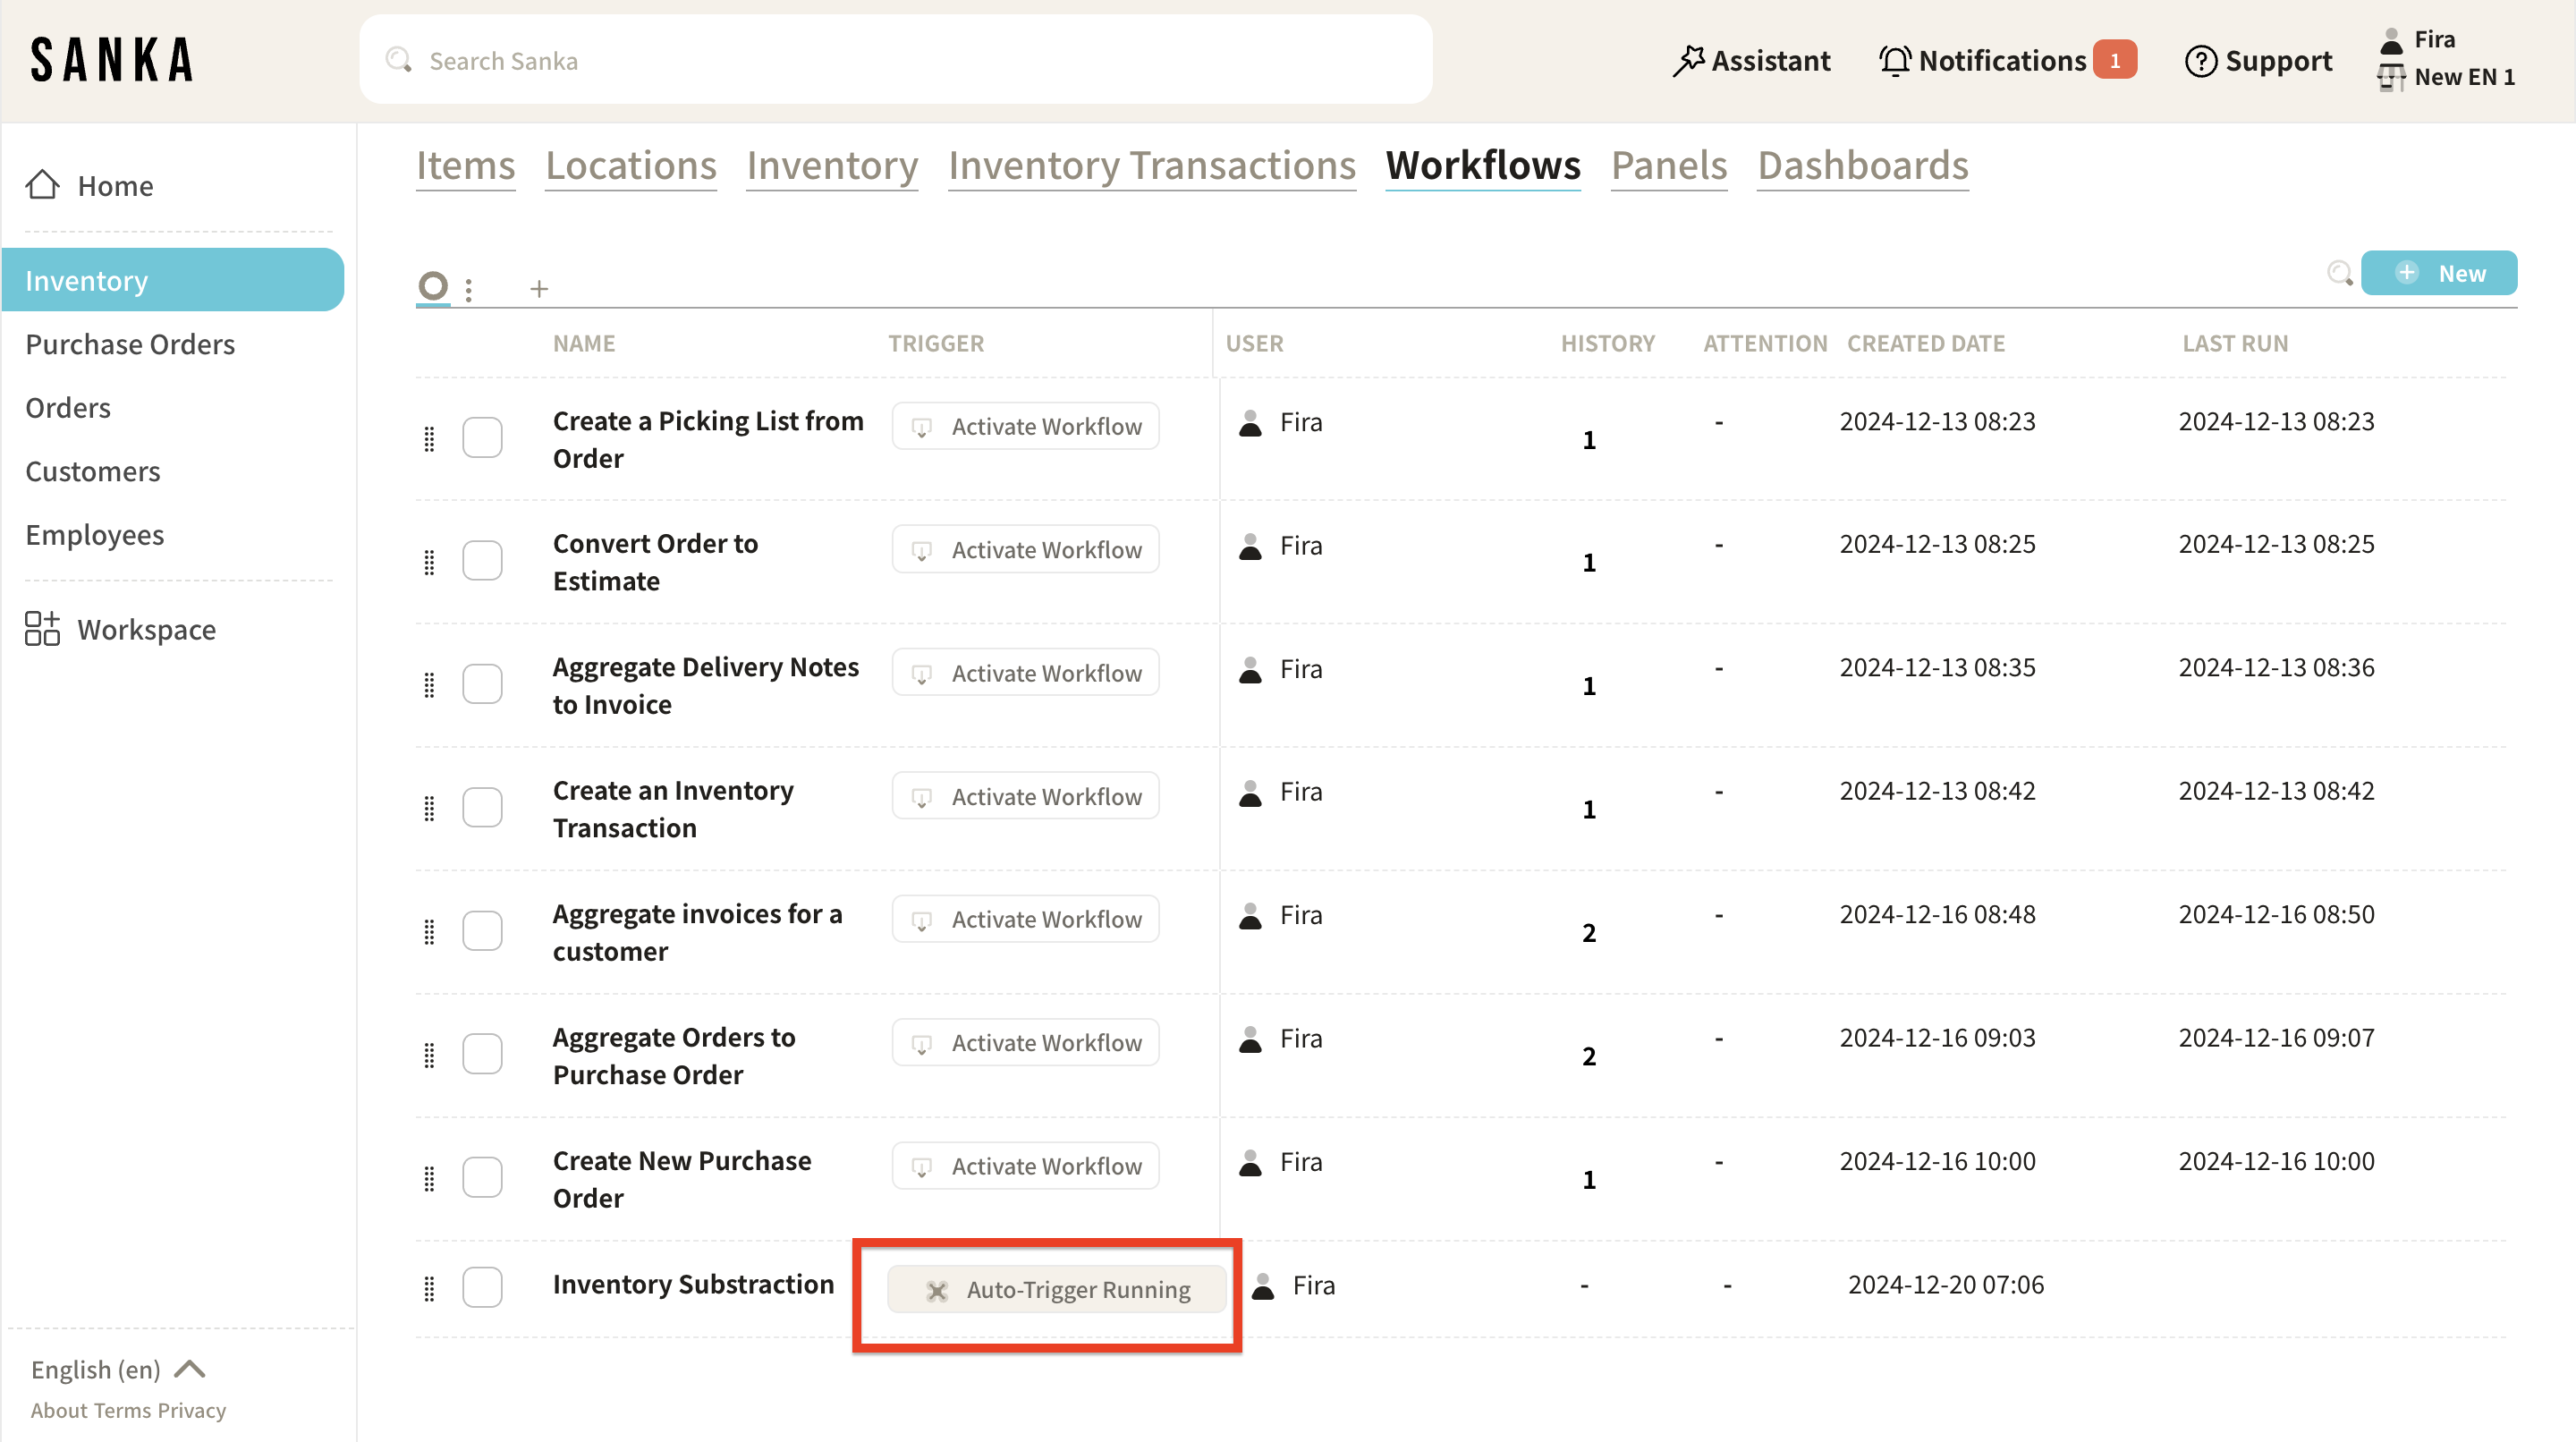This screenshot has width=2576, height=1442.
Task: Switch to the Inventory Transactions tab
Action: [x=1151, y=165]
